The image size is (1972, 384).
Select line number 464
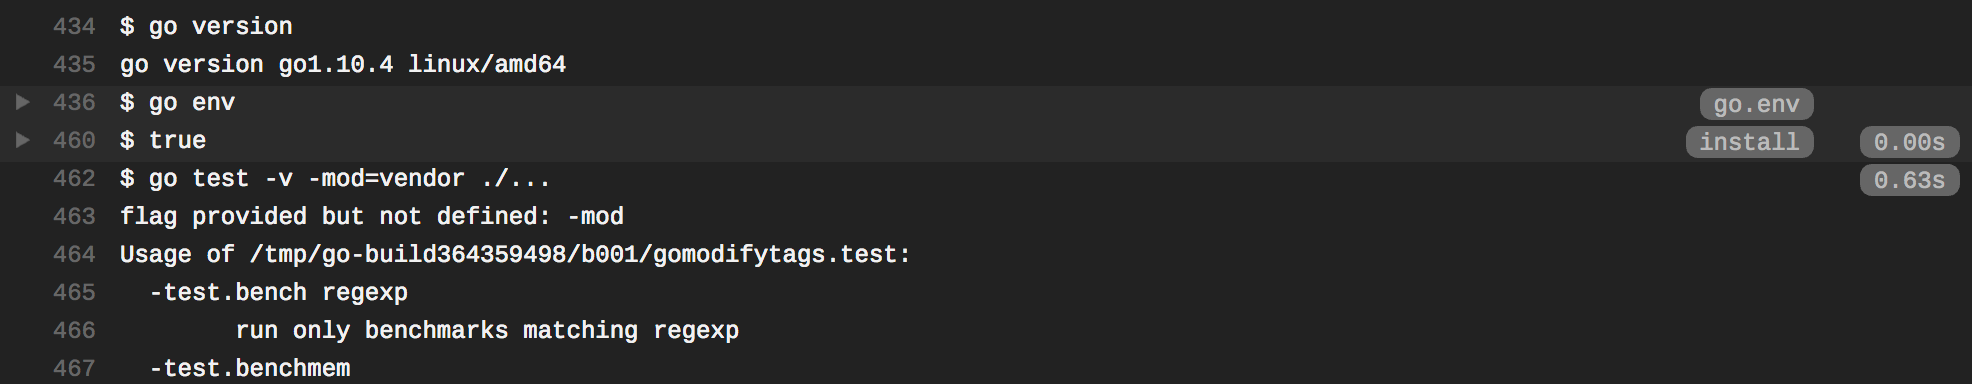74,254
